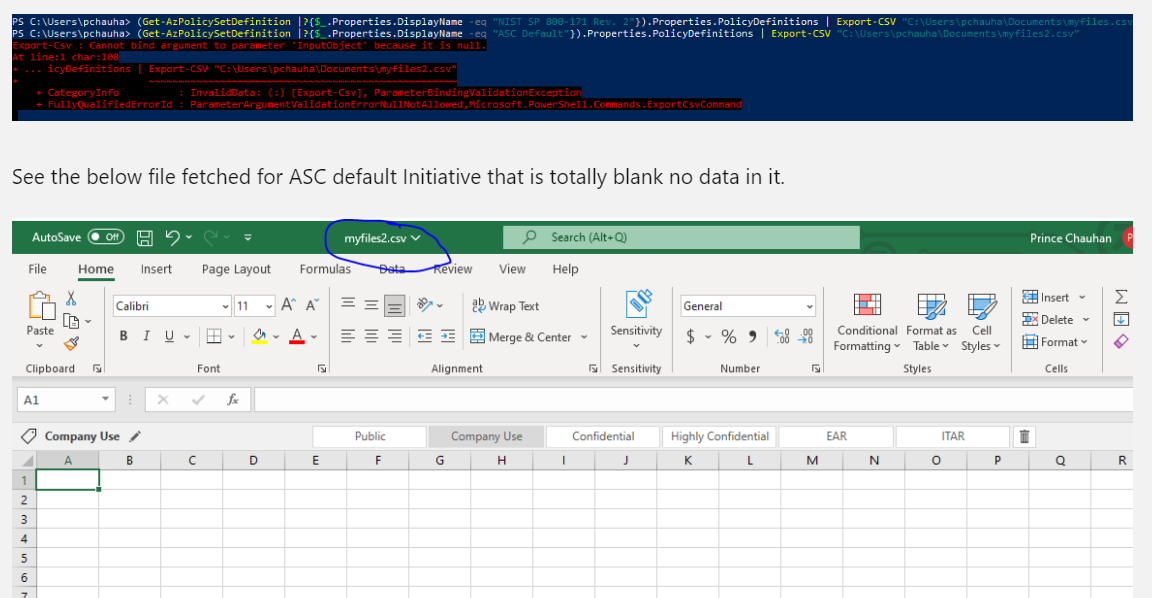Open the Delete cells dropdown arrow
This screenshot has width=1152, height=598.
[x=1086, y=320]
